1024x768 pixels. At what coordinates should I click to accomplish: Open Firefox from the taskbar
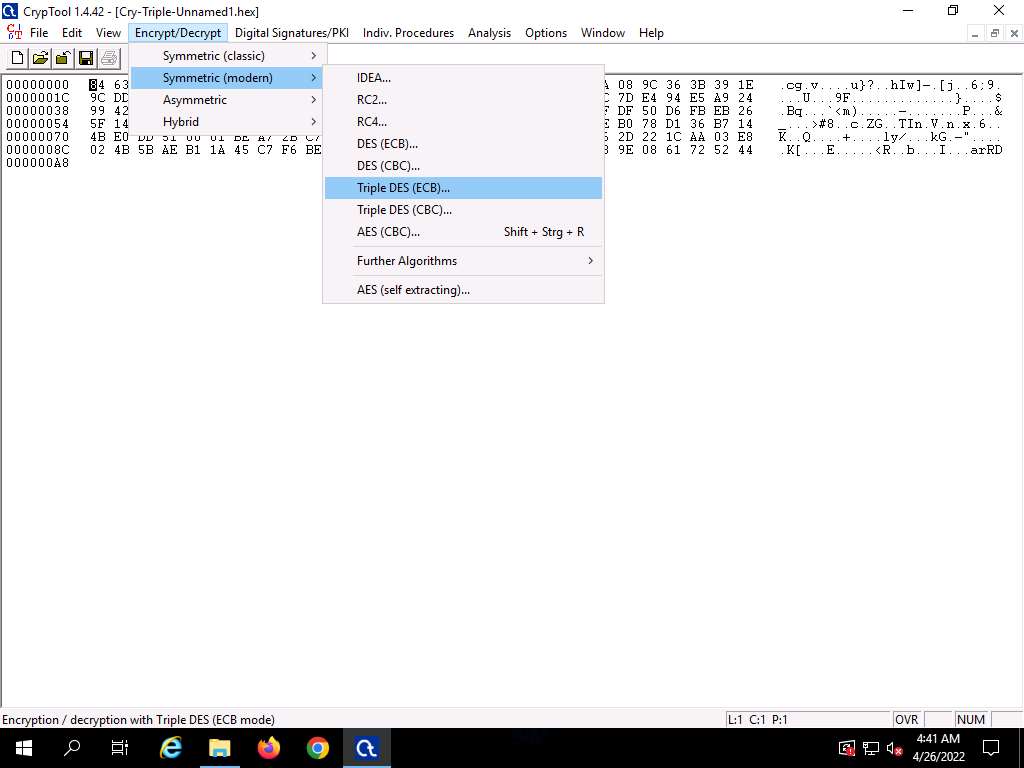268,747
